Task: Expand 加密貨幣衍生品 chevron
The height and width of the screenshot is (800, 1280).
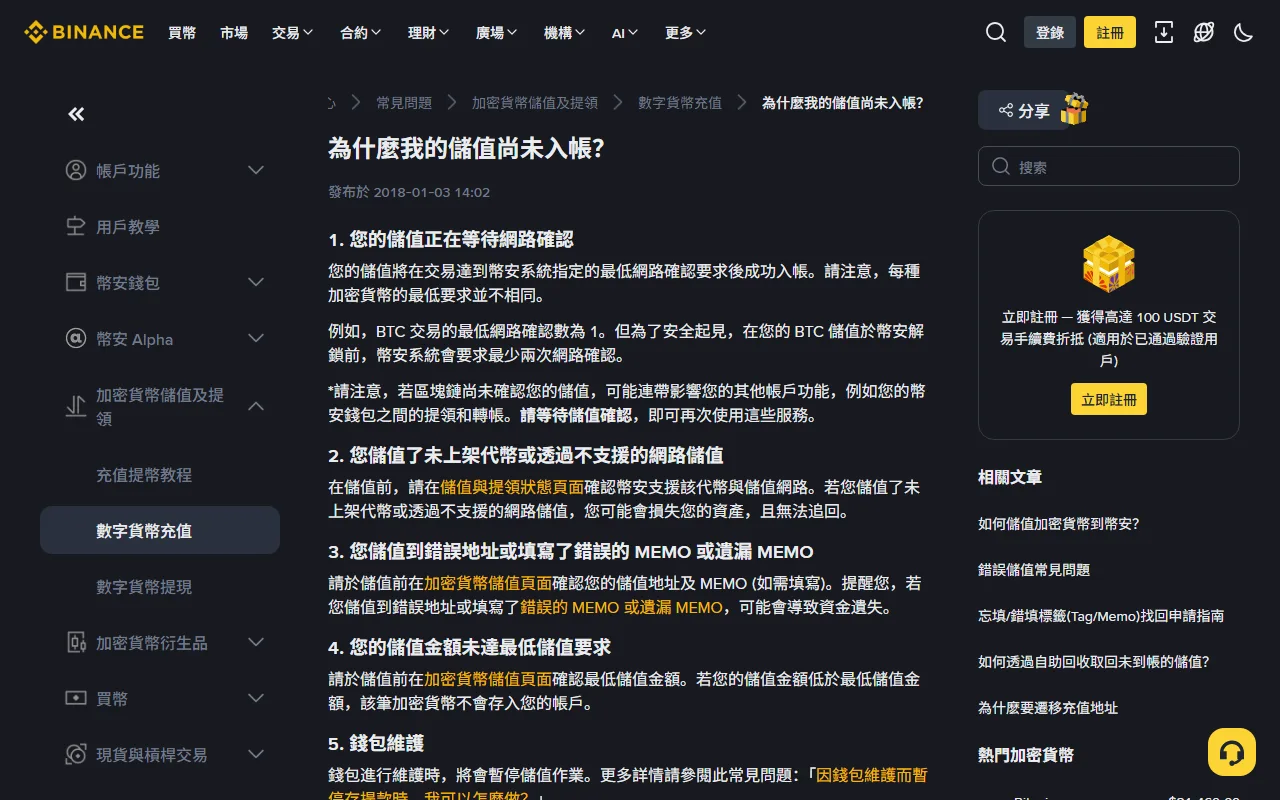Action: (x=256, y=642)
